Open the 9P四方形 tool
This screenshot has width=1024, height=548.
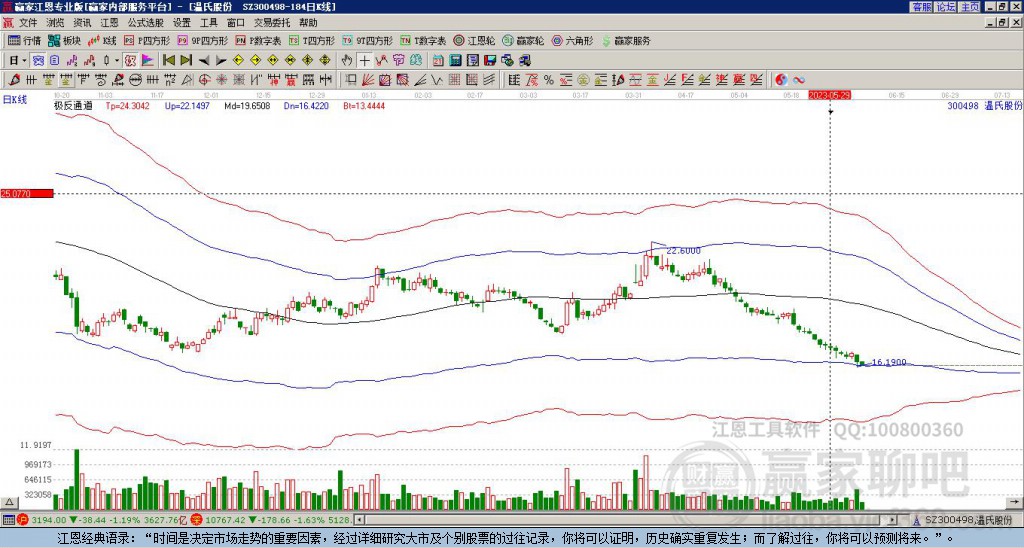pyautogui.click(x=202, y=40)
